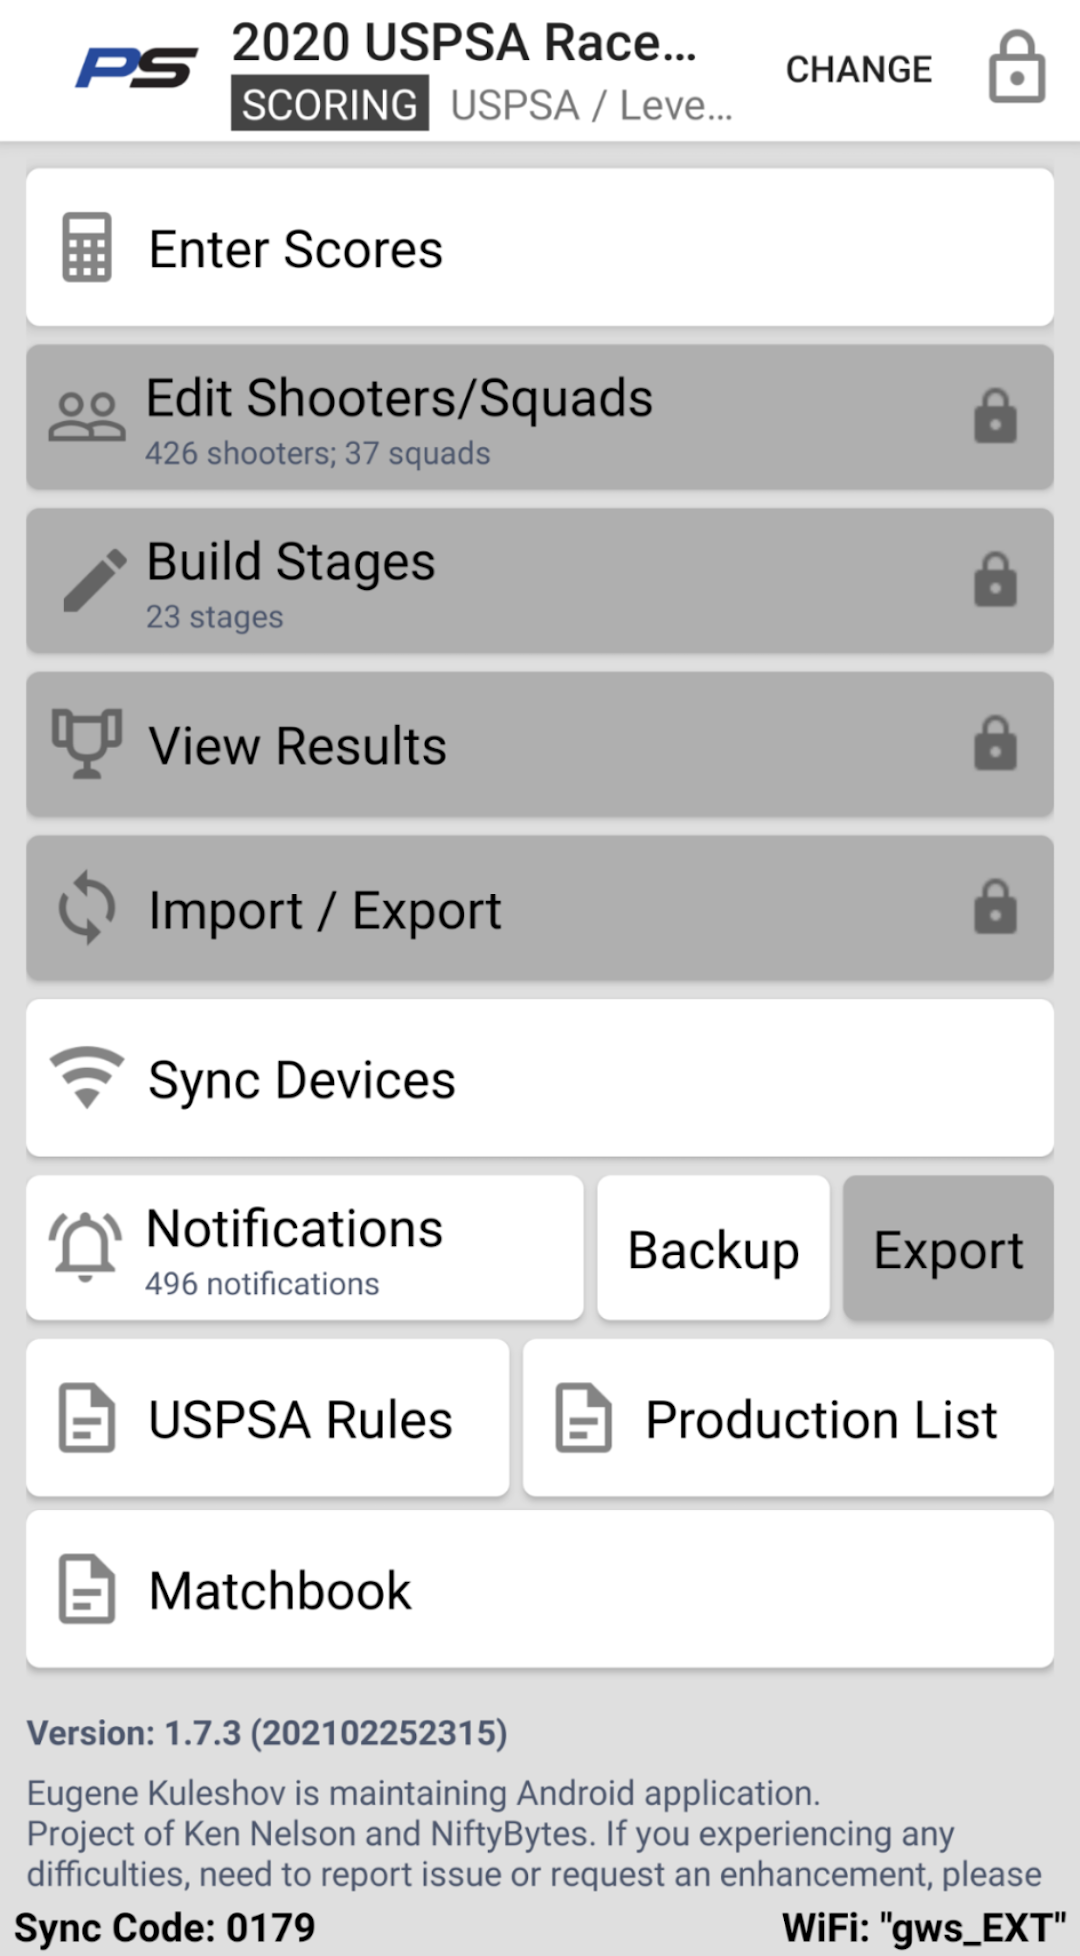Viewport: 1080px width, 1956px height.
Task: Tap the lock on Edit Shooters/Squads row
Action: tap(995, 417)
